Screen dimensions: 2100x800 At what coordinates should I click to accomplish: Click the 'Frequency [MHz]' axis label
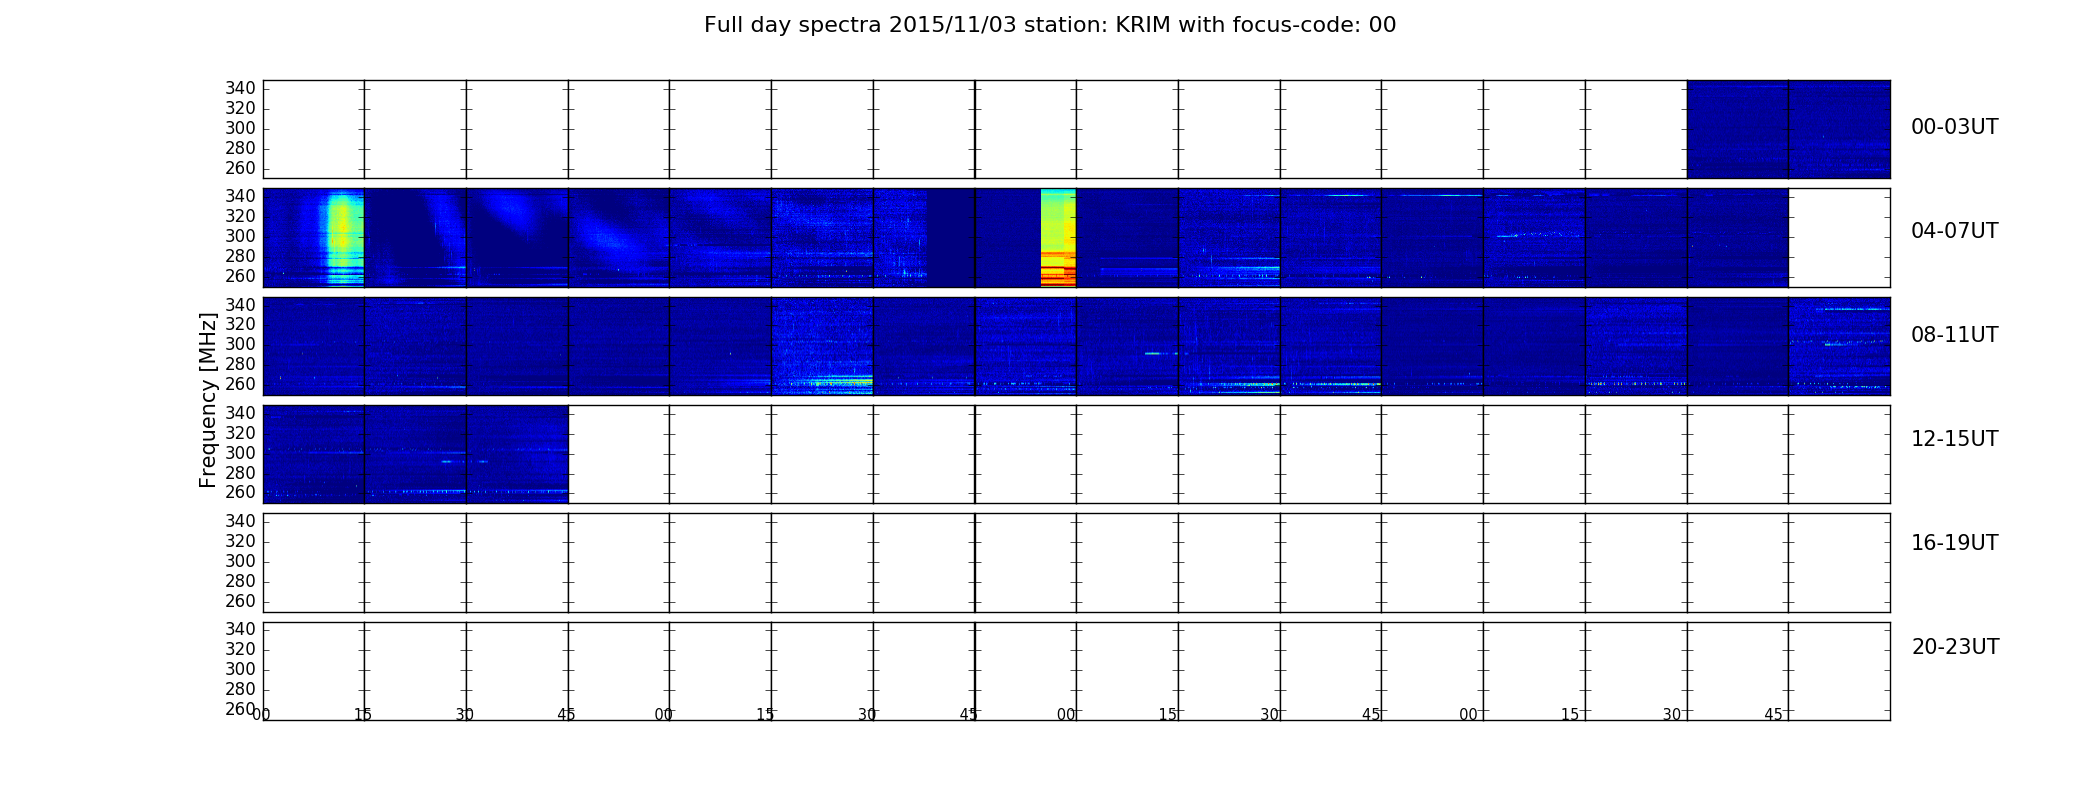tap(208, 400)
